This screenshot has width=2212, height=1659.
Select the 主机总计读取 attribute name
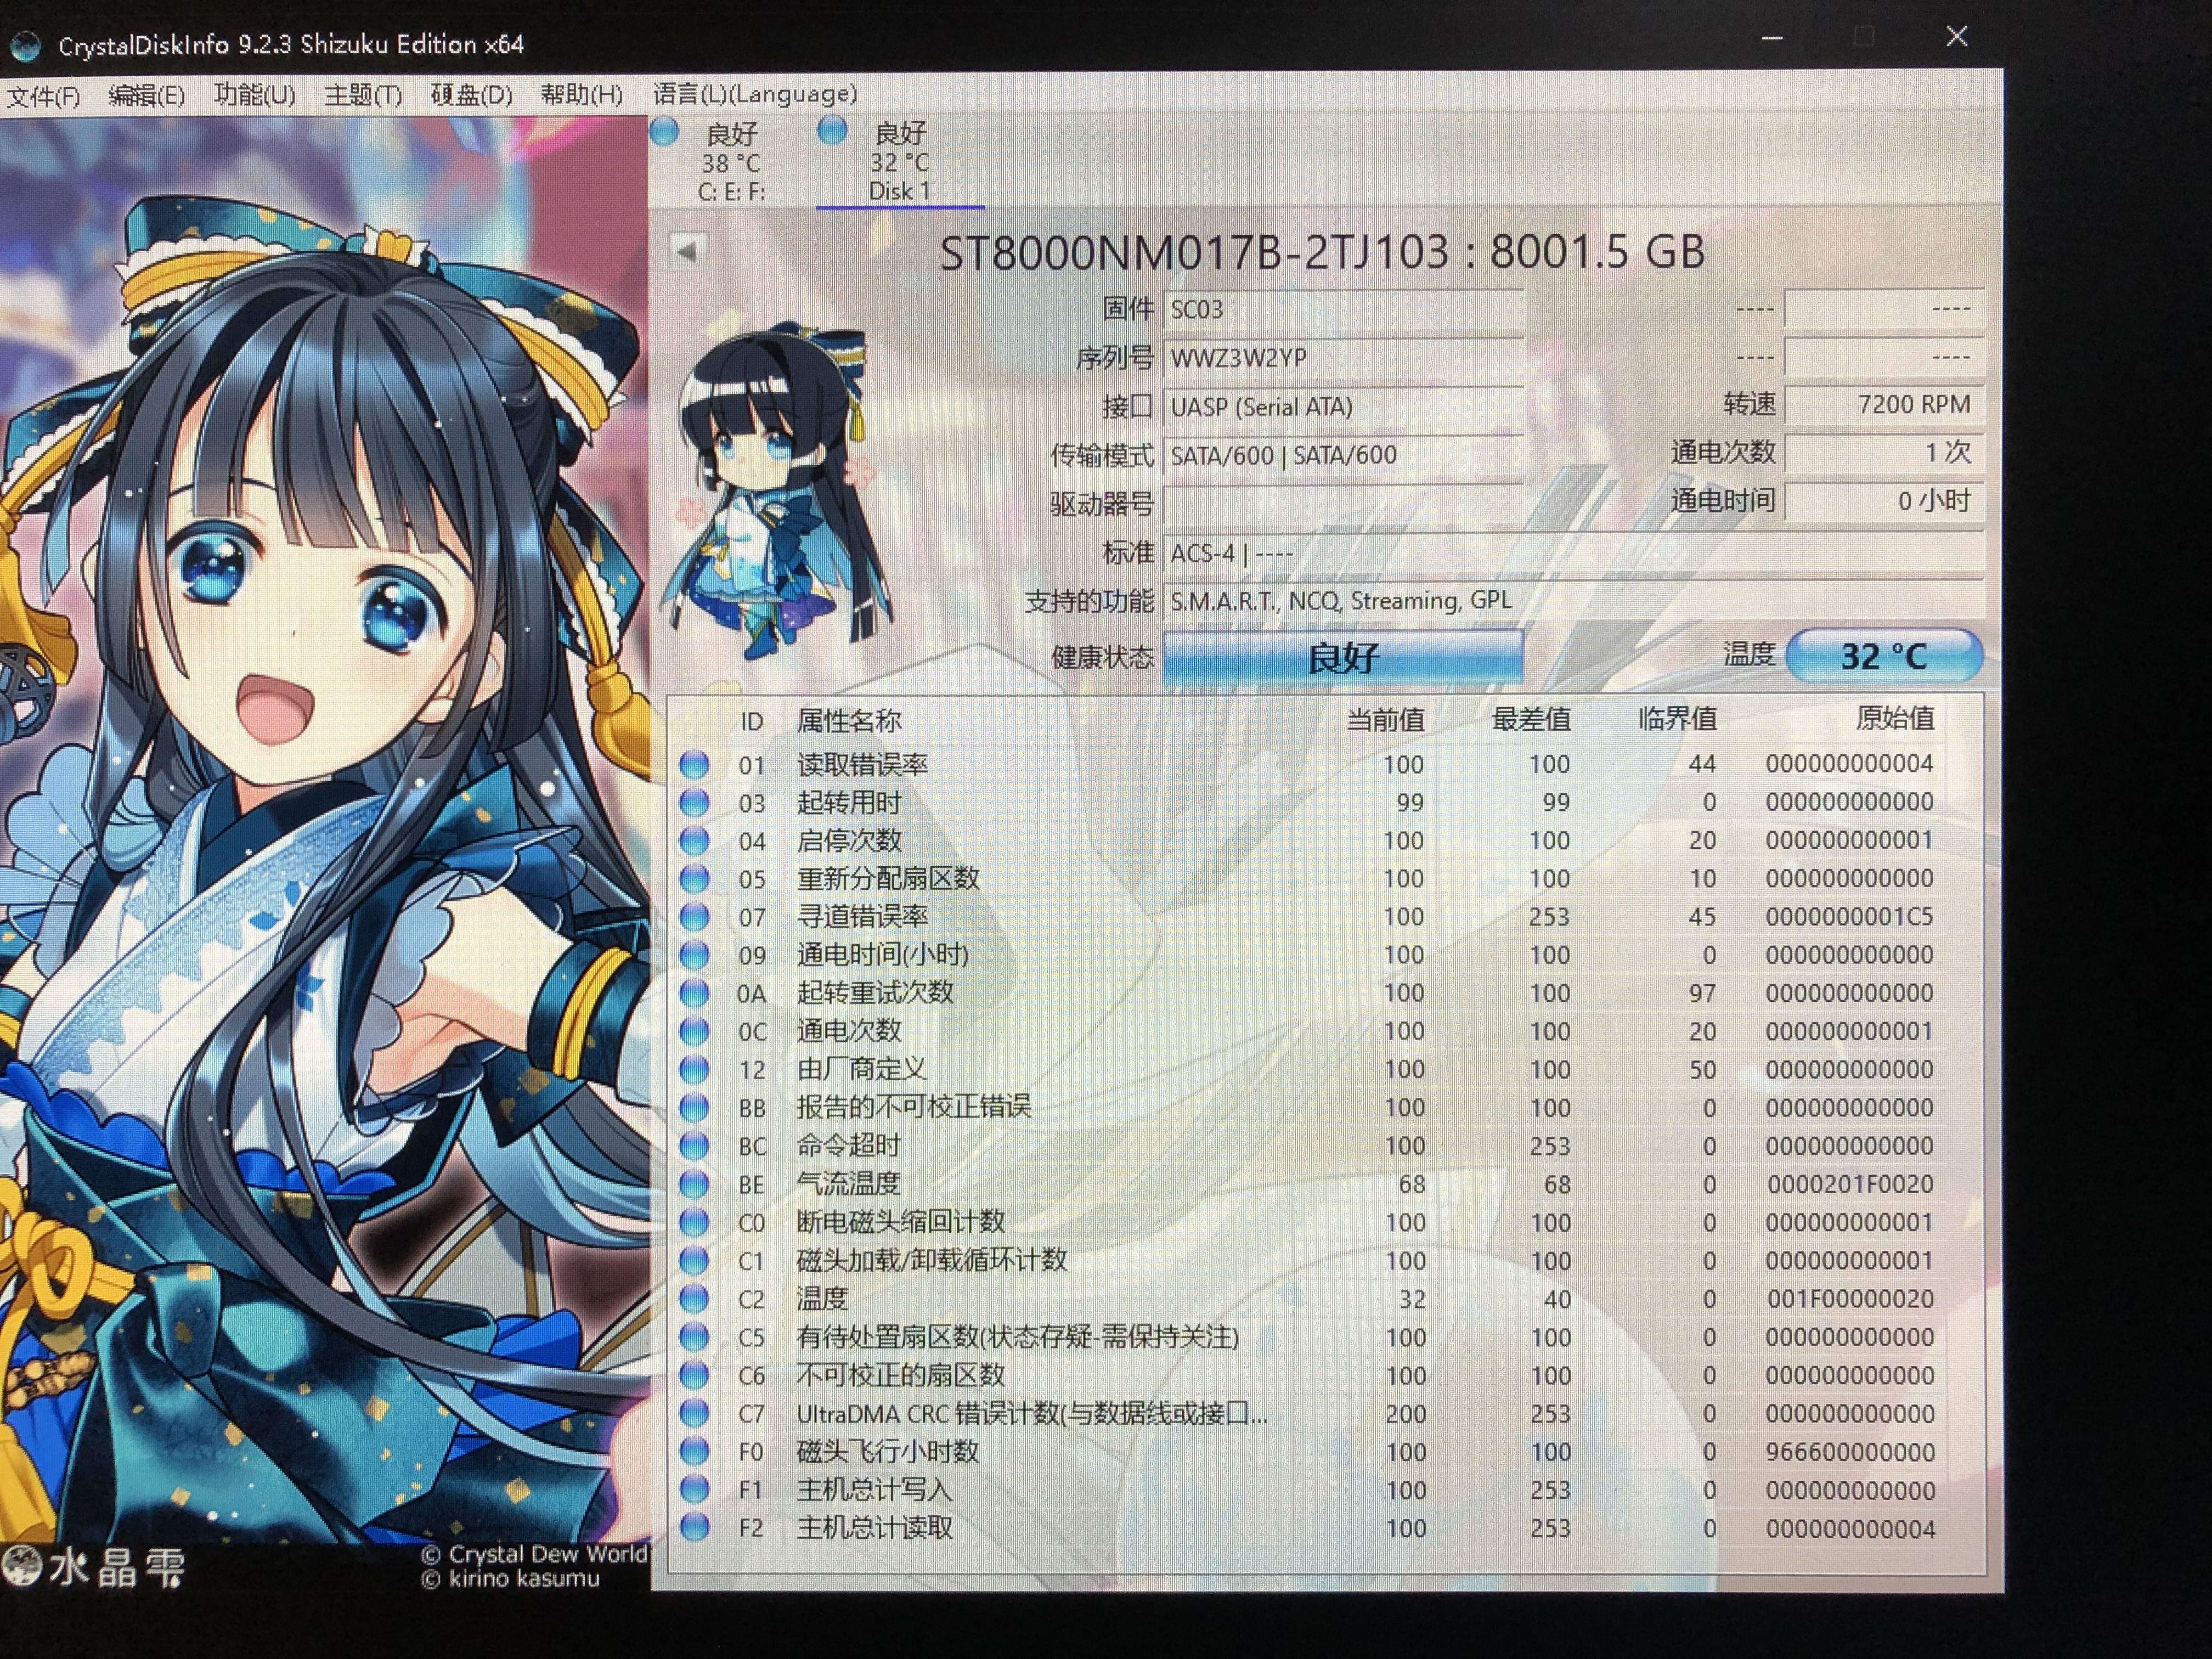[875, 1527]
